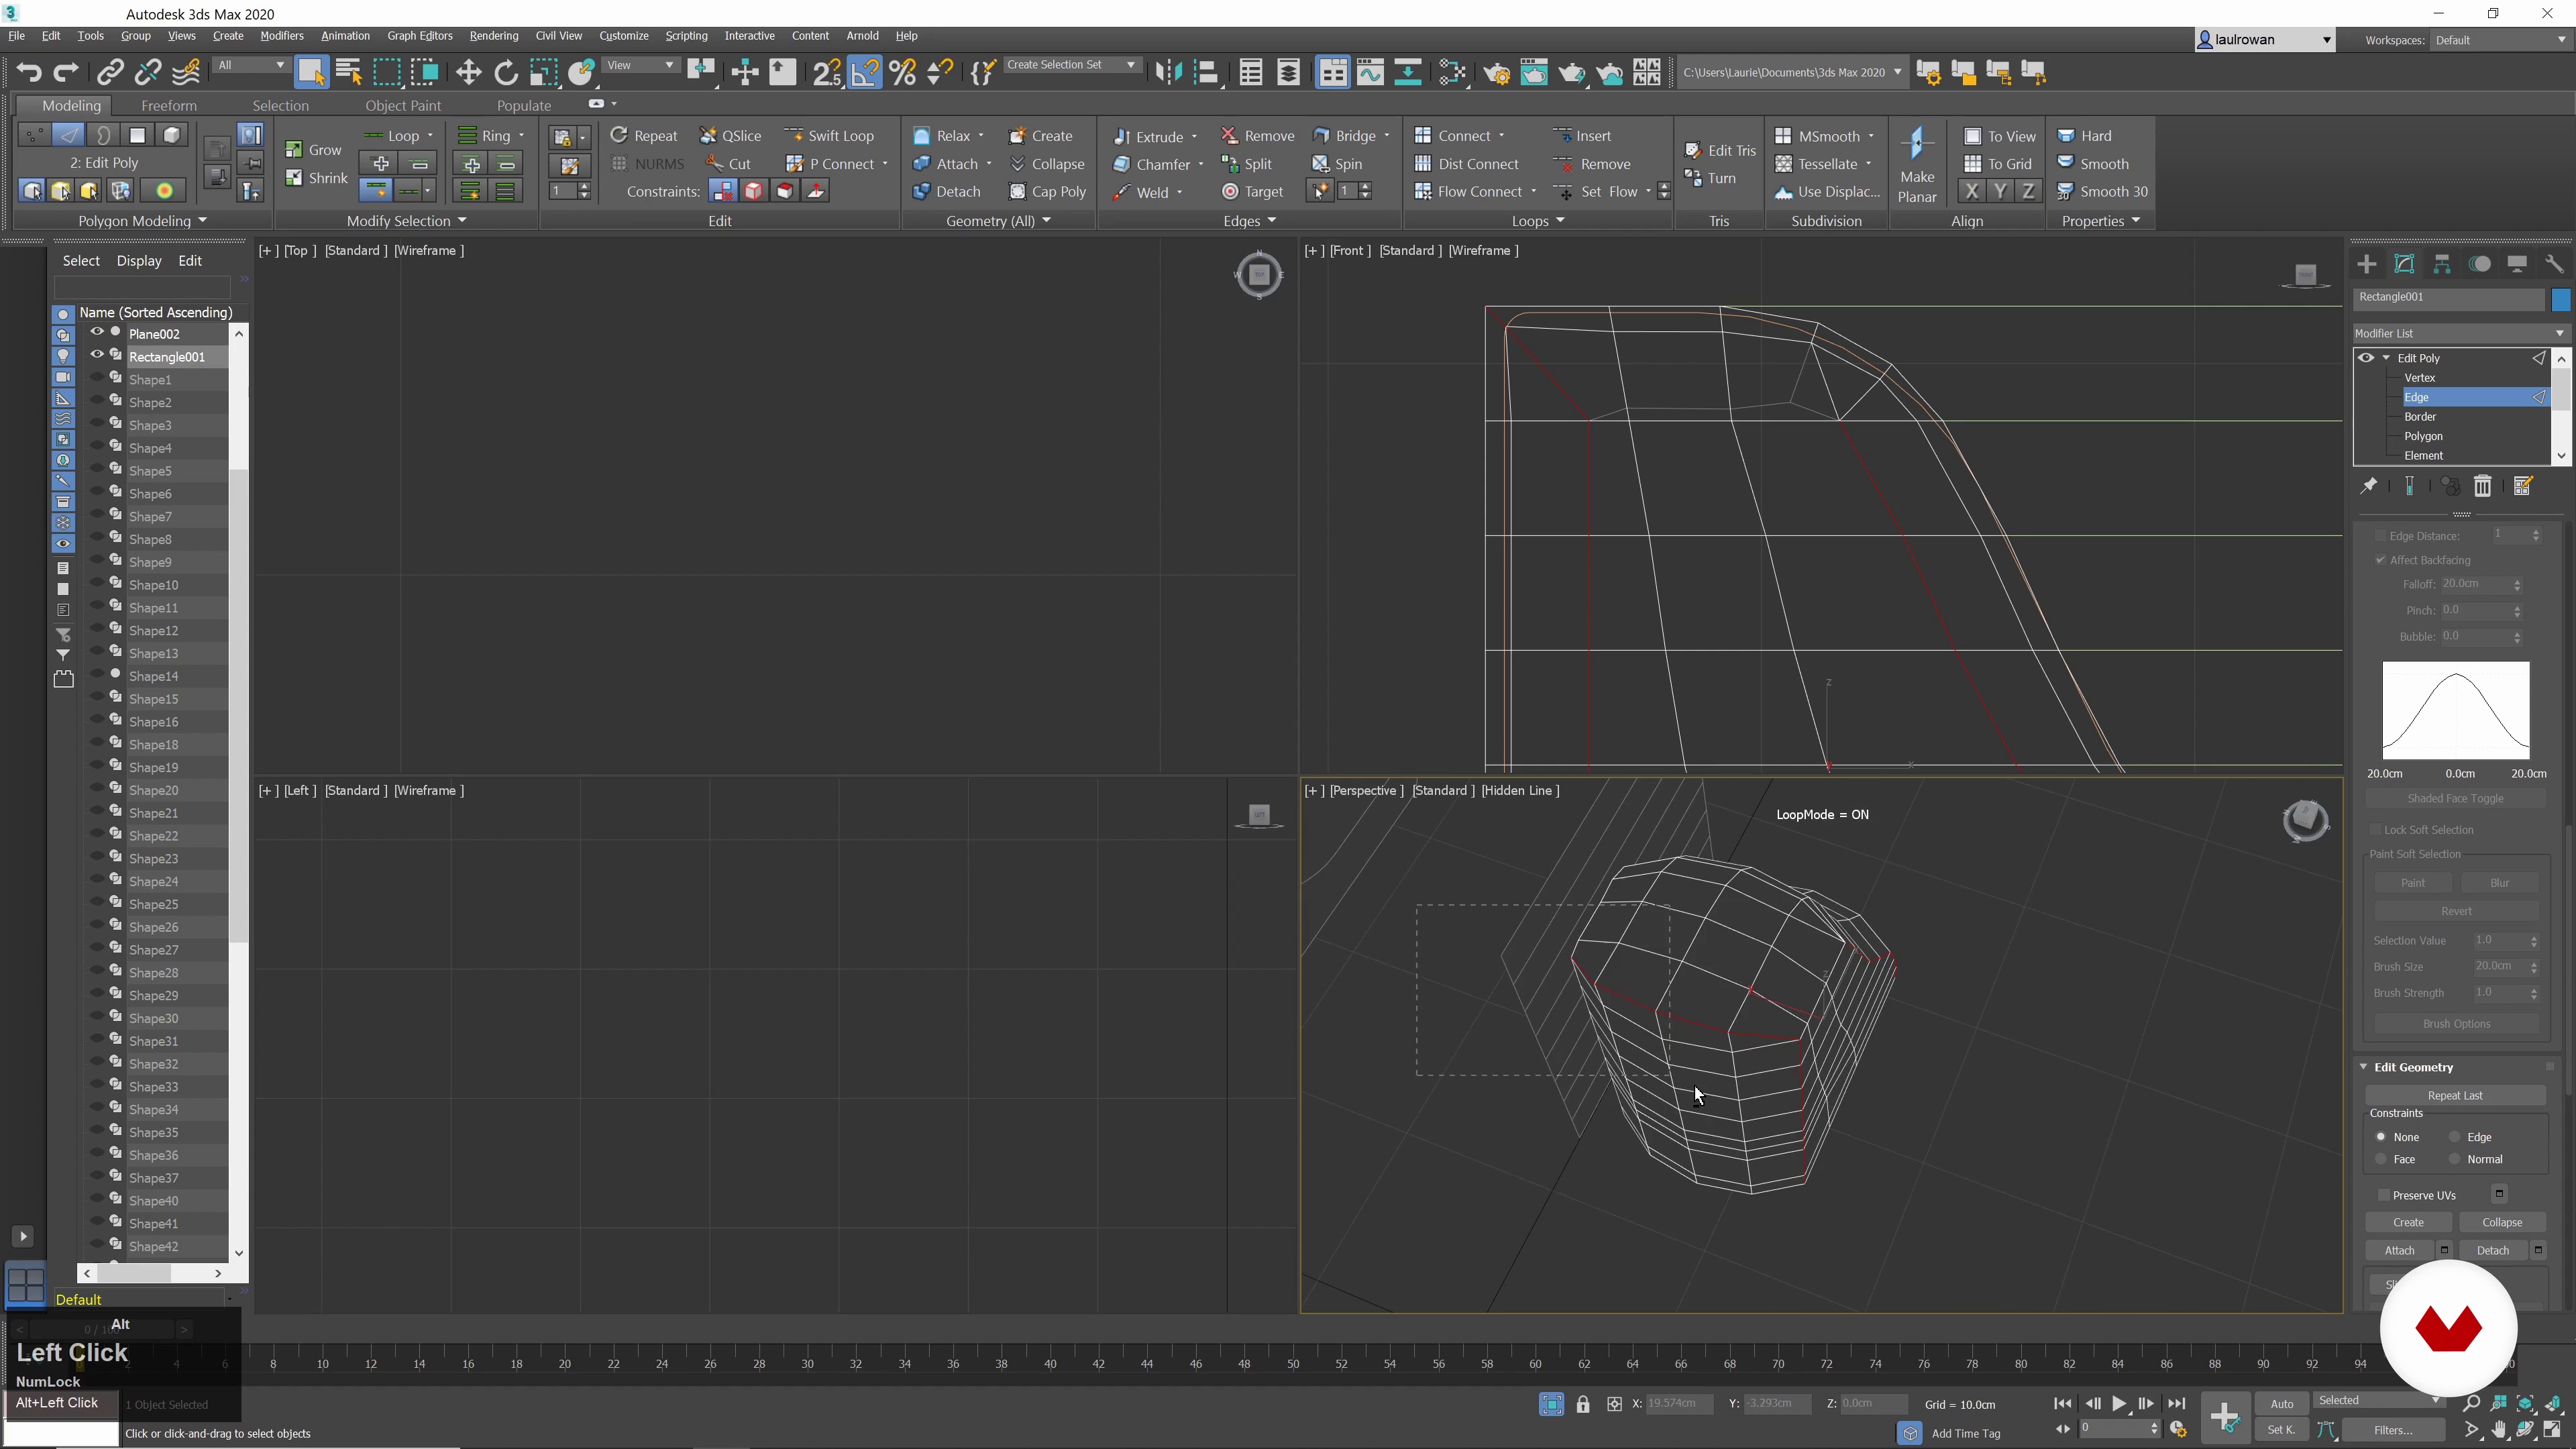The image size is (2576, 1449).
Task: Toggle the Percent Snap icon
Action: coord(902,72)
